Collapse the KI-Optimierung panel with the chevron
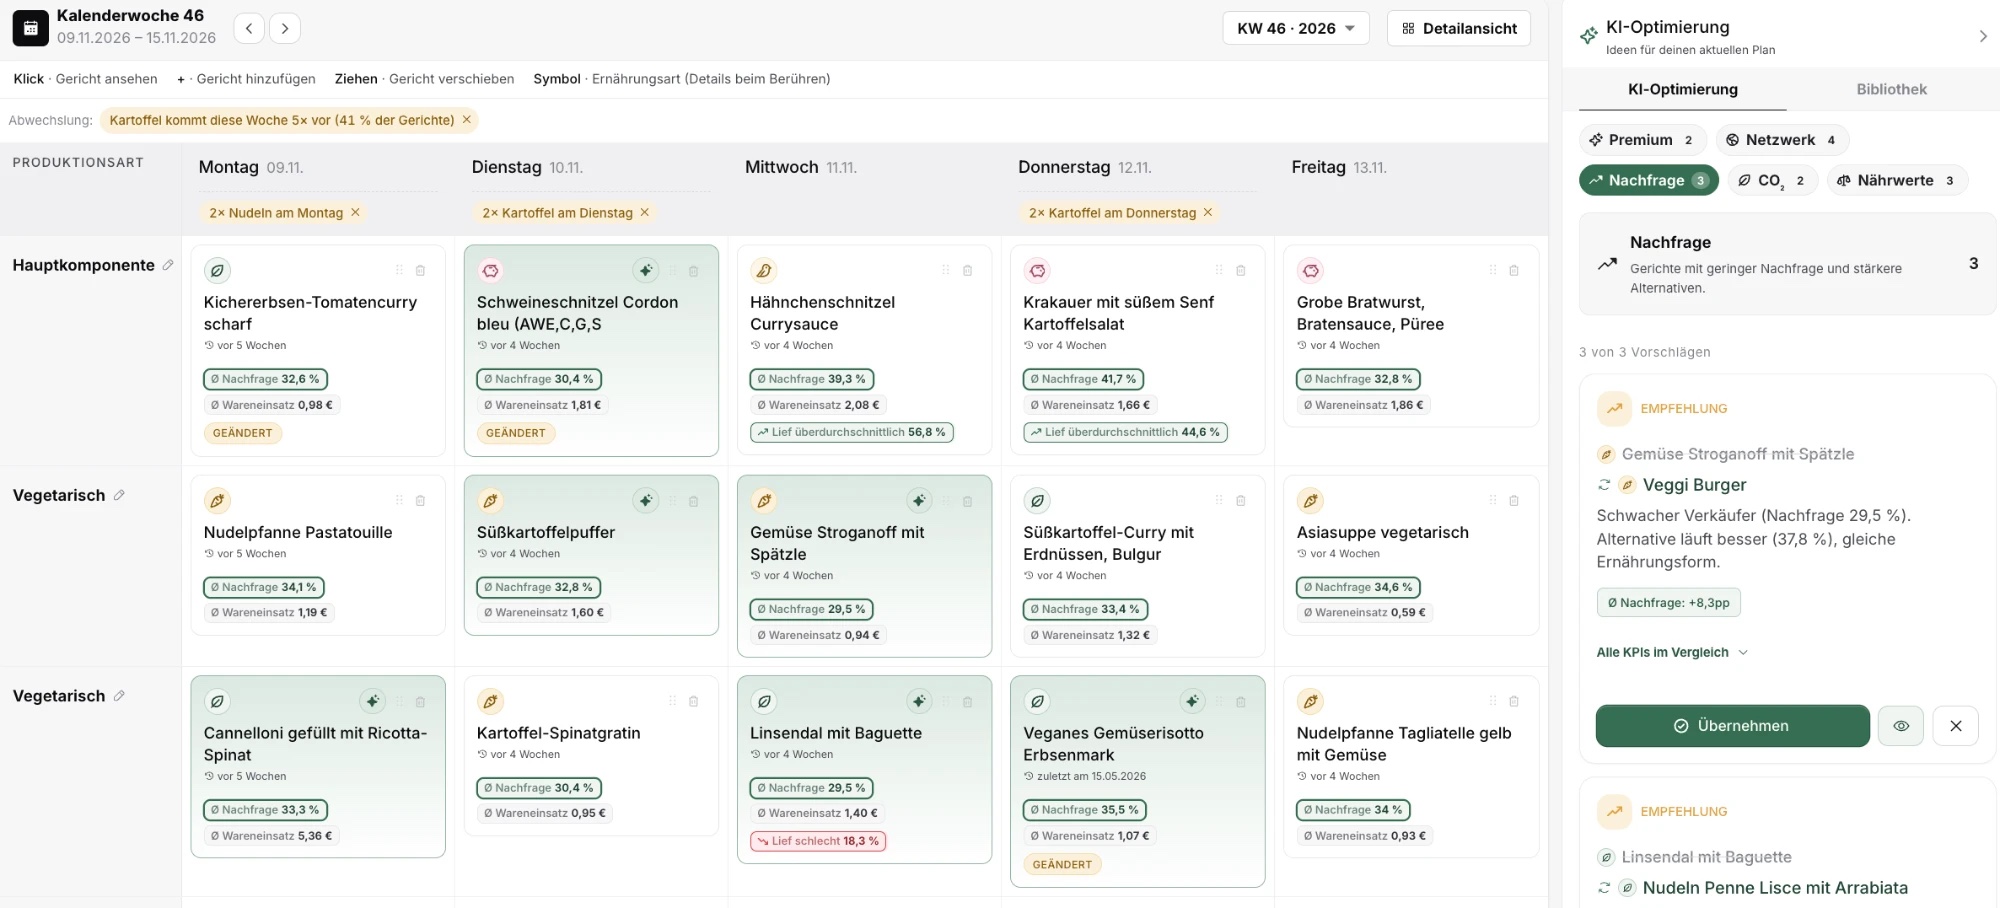This screenshot has width=2000, height=908. [x=1983, y=37]
